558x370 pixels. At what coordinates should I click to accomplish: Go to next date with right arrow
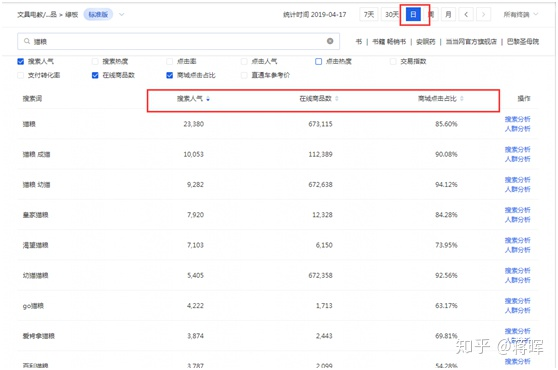483,15
